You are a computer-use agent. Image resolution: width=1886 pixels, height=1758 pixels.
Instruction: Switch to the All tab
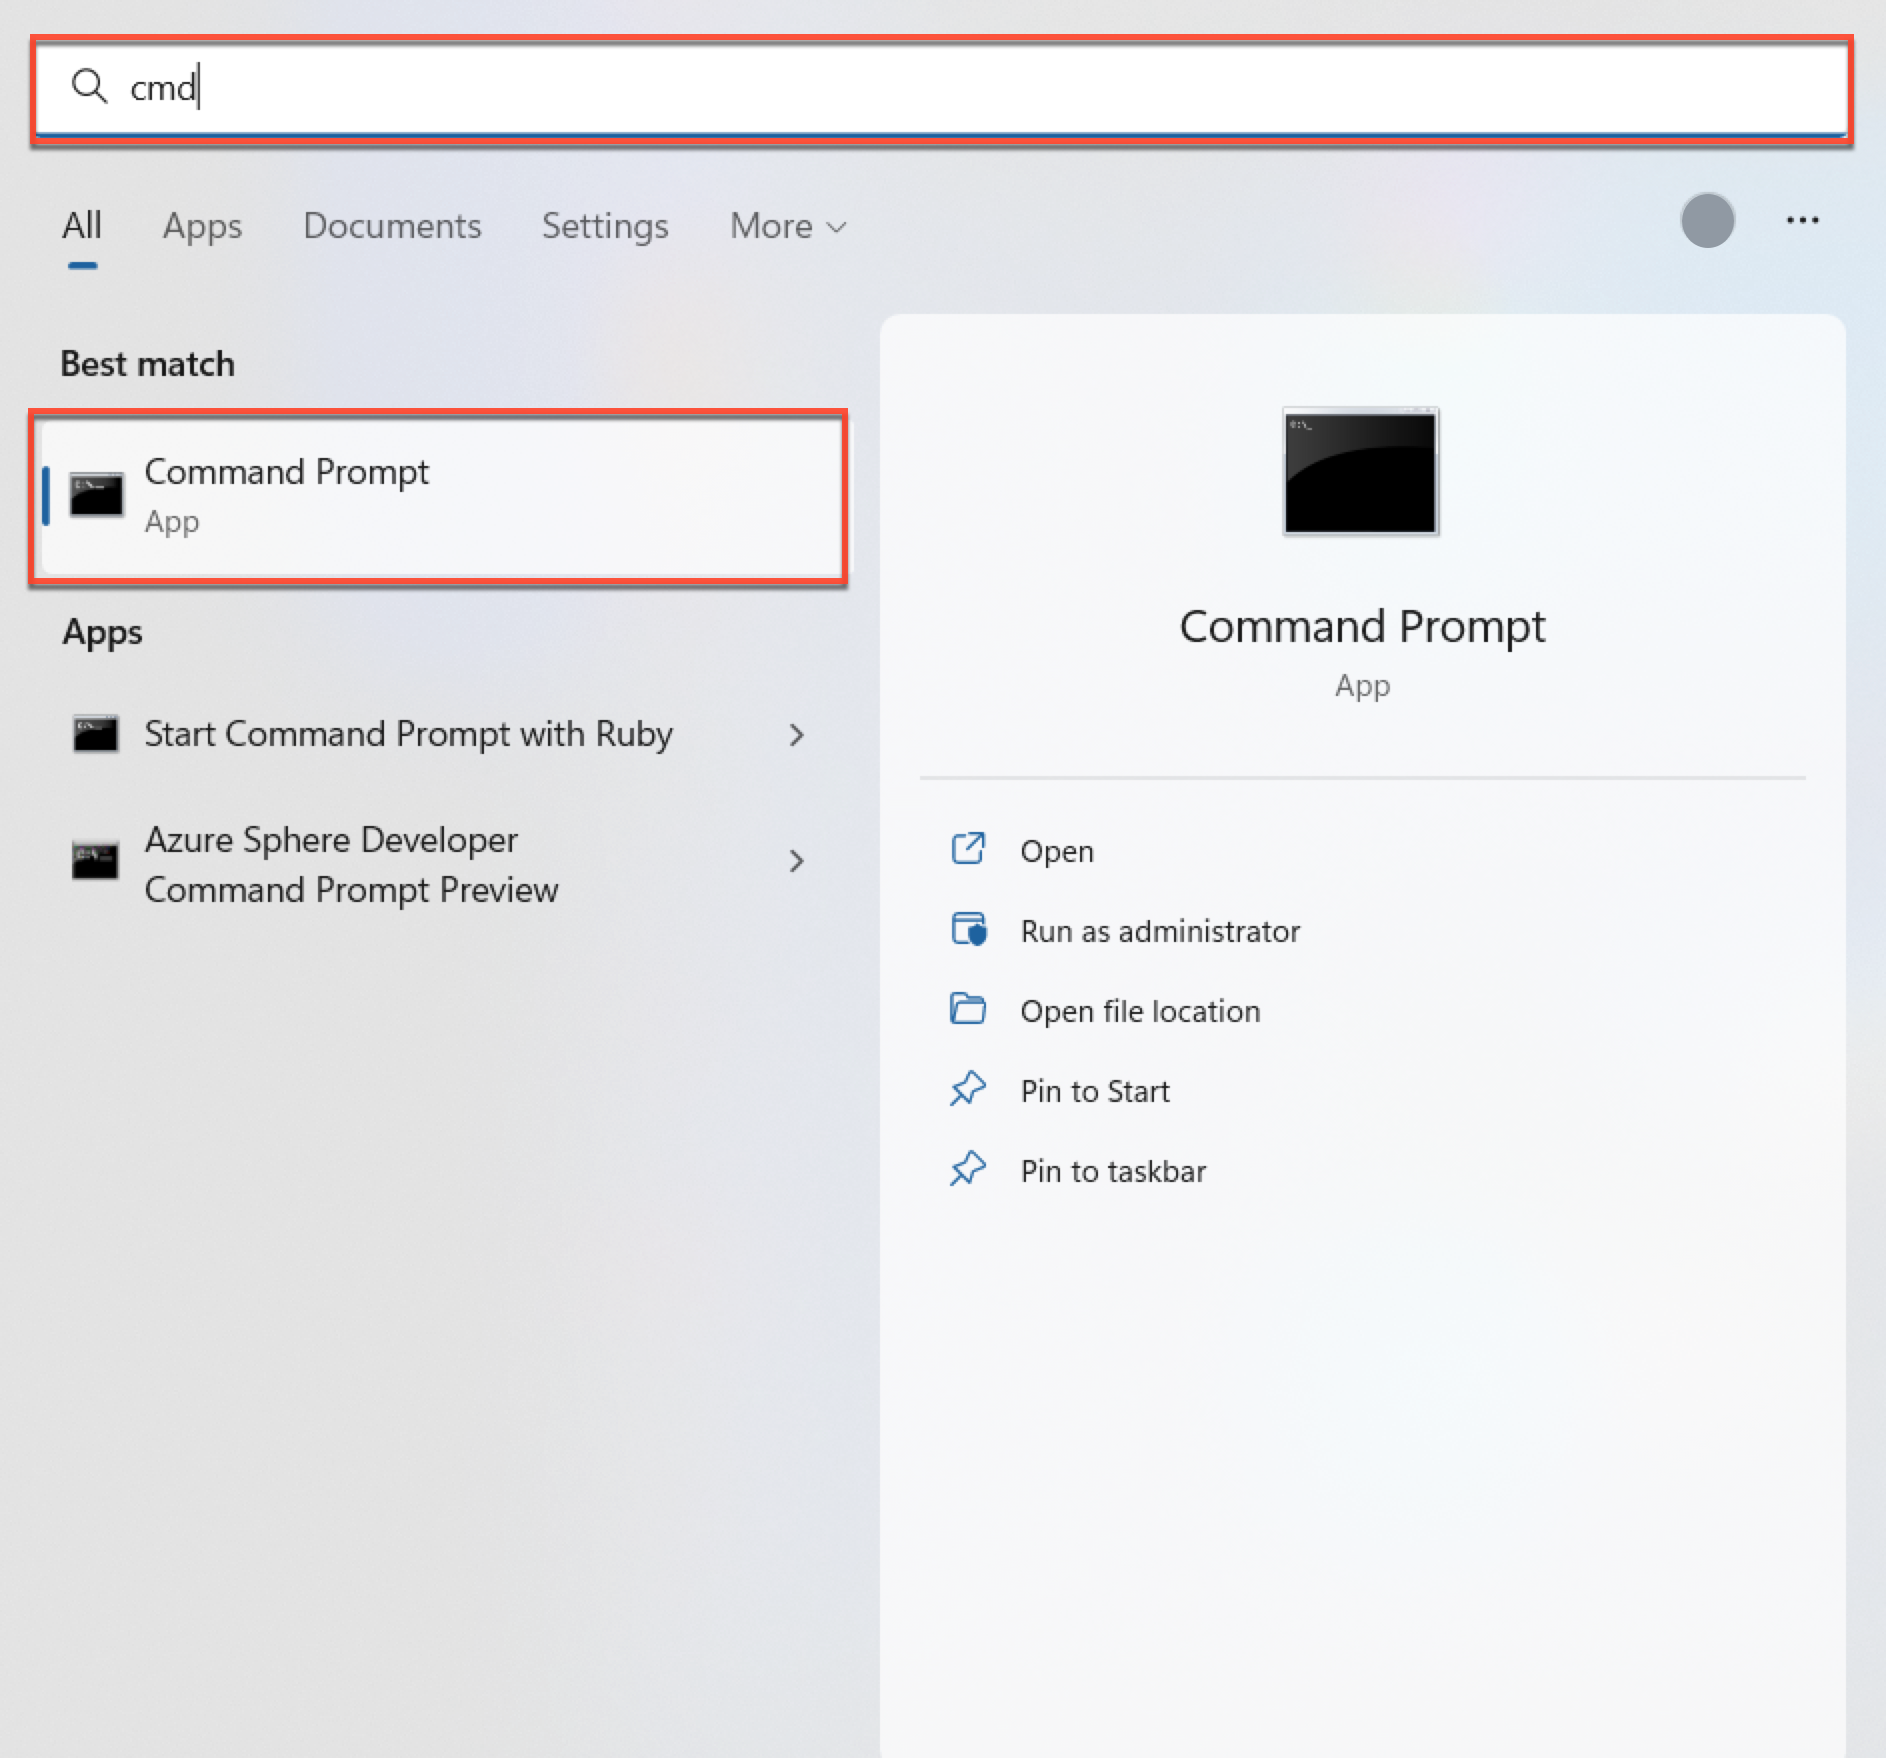click(x=82, y=226)
